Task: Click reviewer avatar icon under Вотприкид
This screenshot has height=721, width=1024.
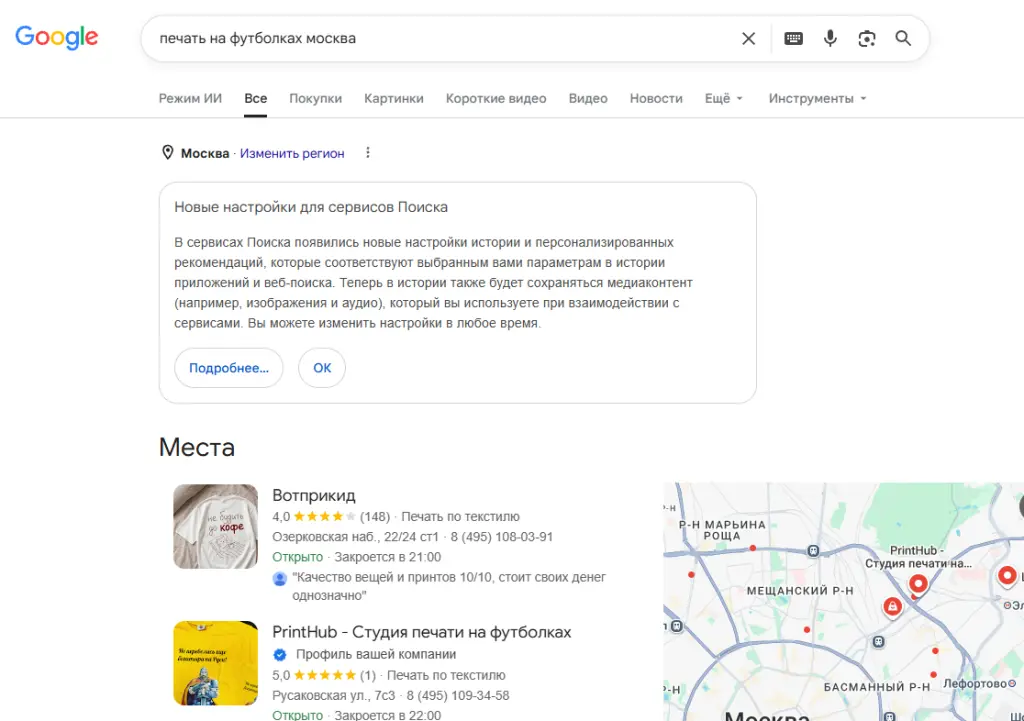Action: [x=280, y=579]
